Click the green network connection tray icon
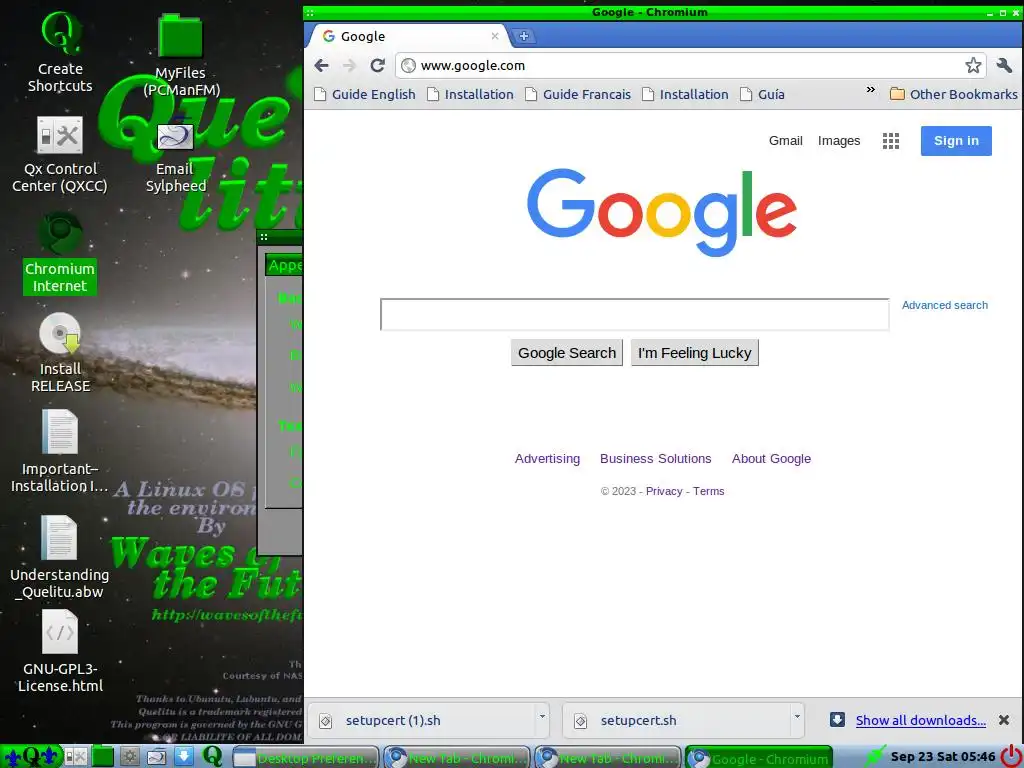 tap(874, 757)
